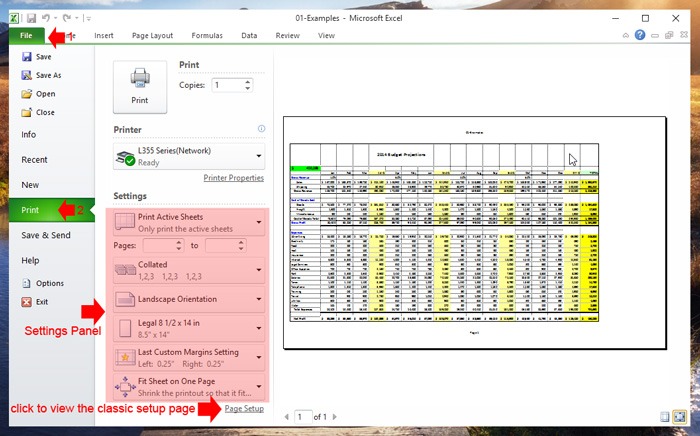Click the large Print button
Screen dimensions: 700x436
point(140,87)
